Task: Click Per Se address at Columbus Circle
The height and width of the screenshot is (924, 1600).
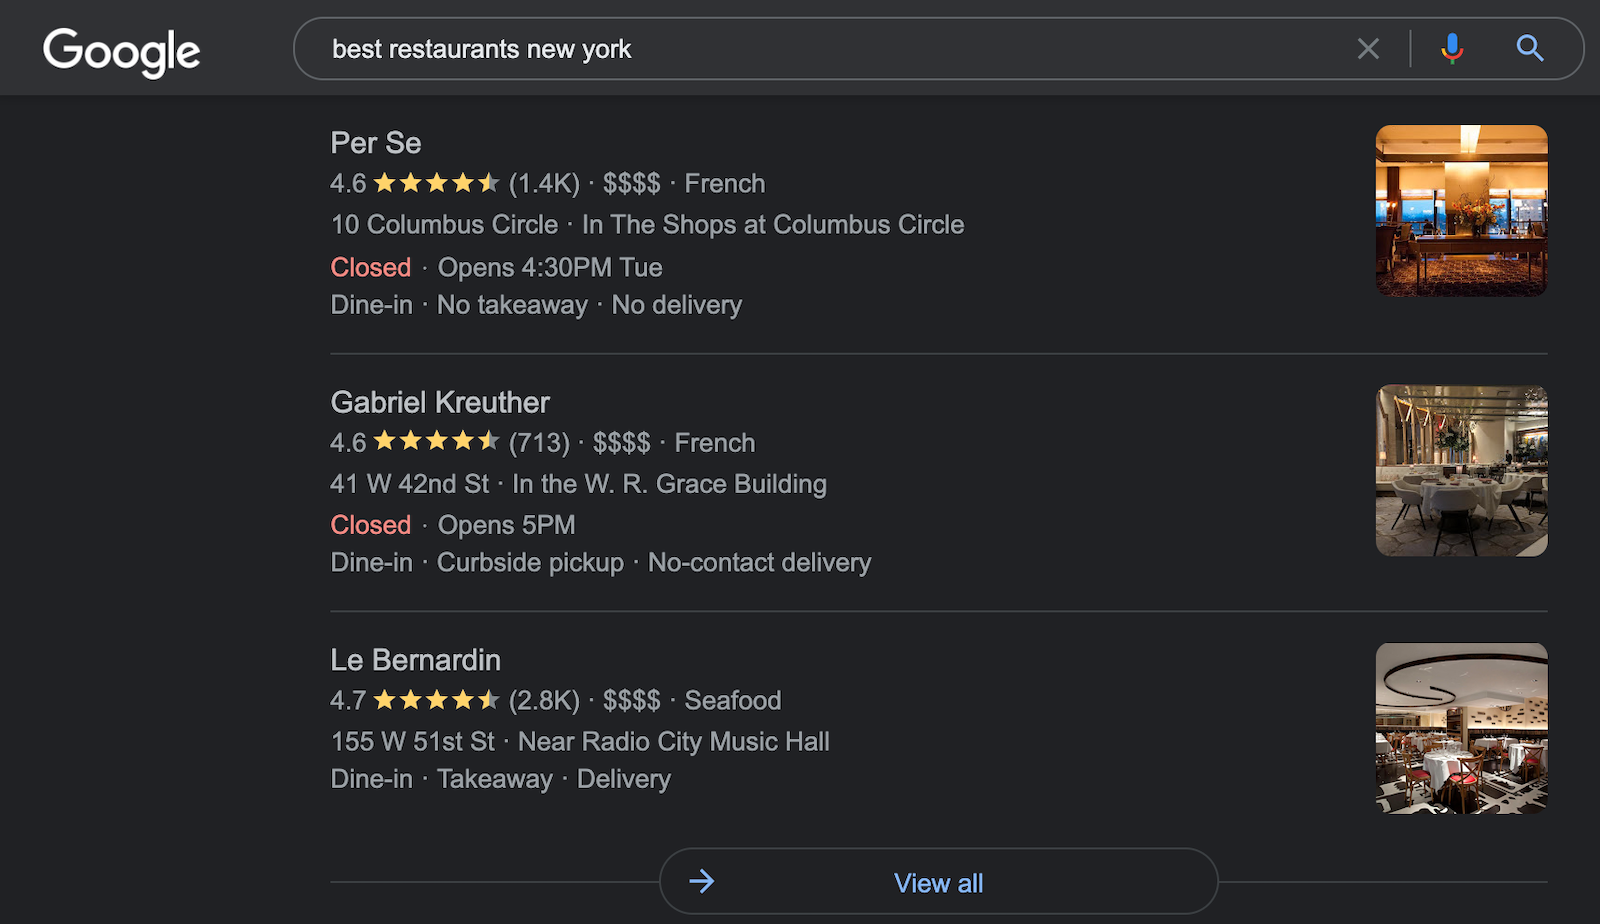Action: [444, 225]
